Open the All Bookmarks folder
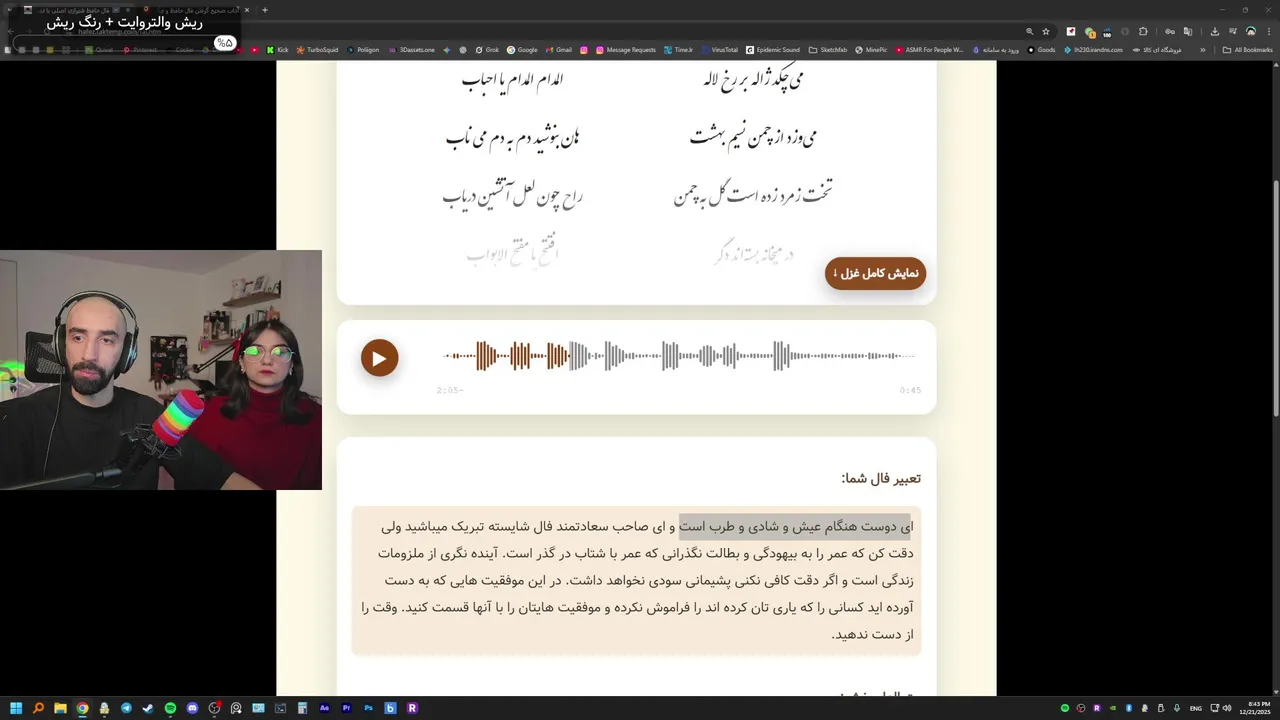Viewport: 1280px width, 720px height. pyautogui.click(x=1247, y=50)
